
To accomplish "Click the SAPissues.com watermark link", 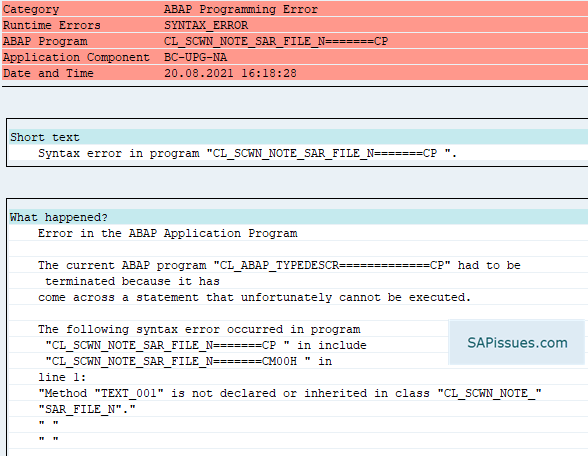I will coord(517,343).
